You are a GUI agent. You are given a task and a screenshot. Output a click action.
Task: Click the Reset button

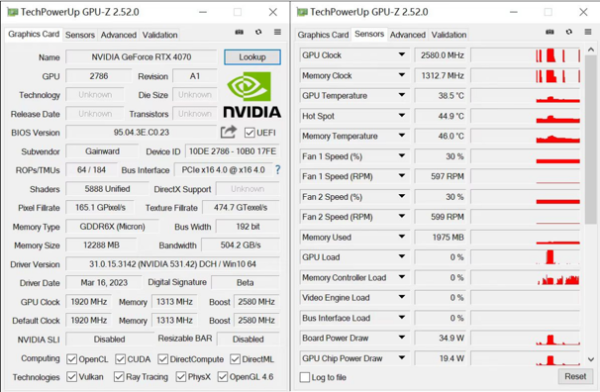[575, 376]
